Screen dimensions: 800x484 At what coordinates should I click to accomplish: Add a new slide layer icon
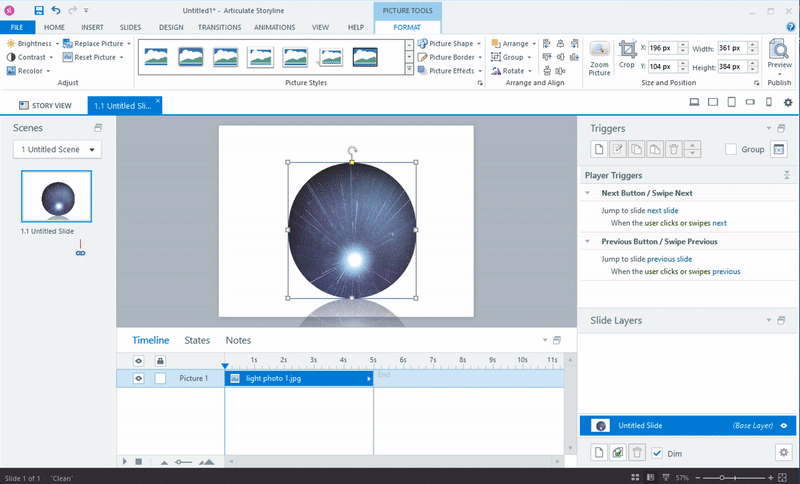598,453
